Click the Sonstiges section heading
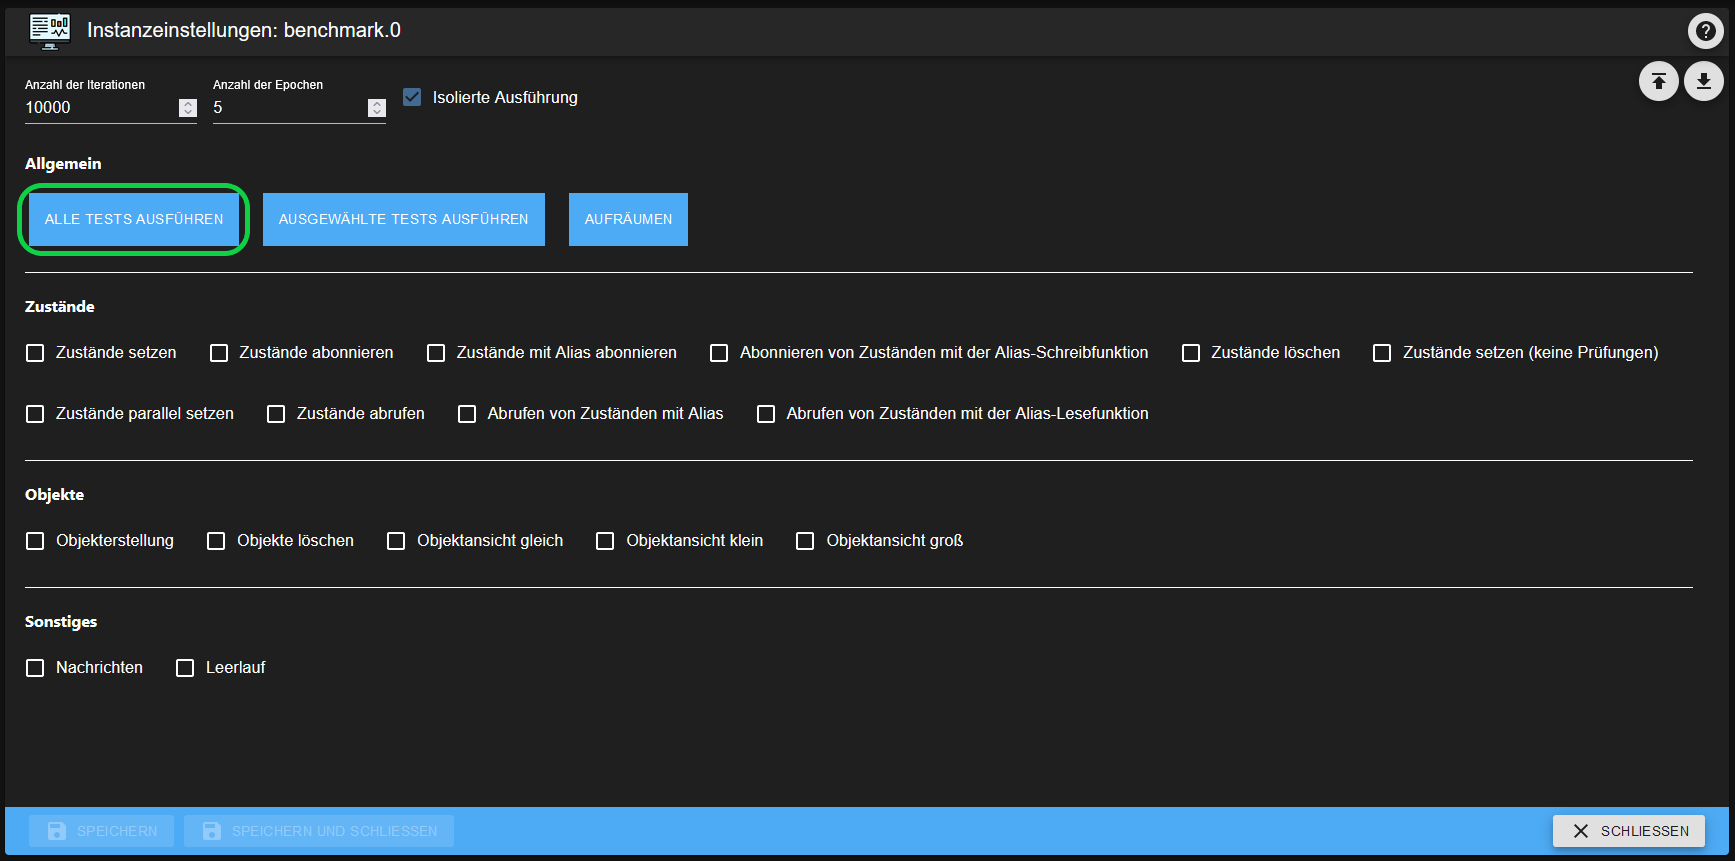Screen dimensions: 1735x861 click(x=61, y=622)
